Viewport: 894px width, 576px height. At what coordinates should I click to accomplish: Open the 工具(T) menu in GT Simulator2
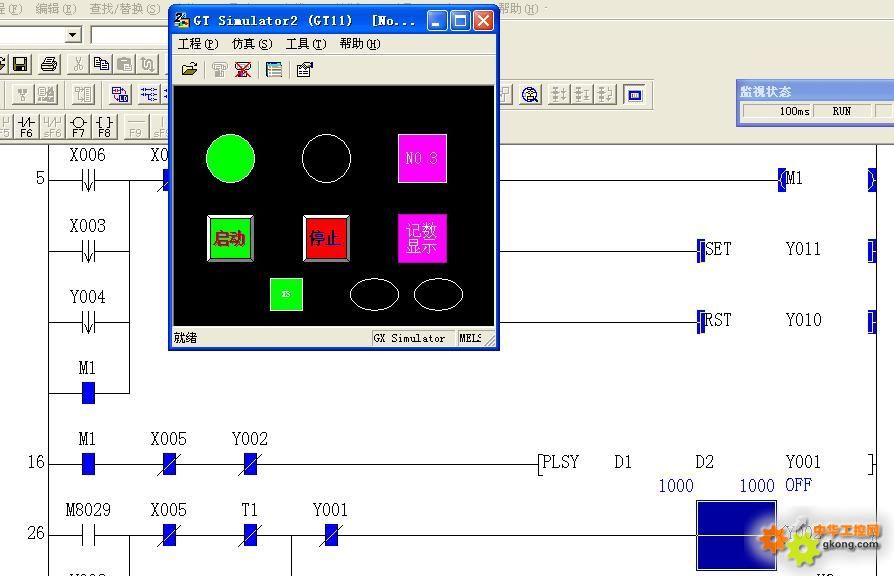click(x=306, y=44)
